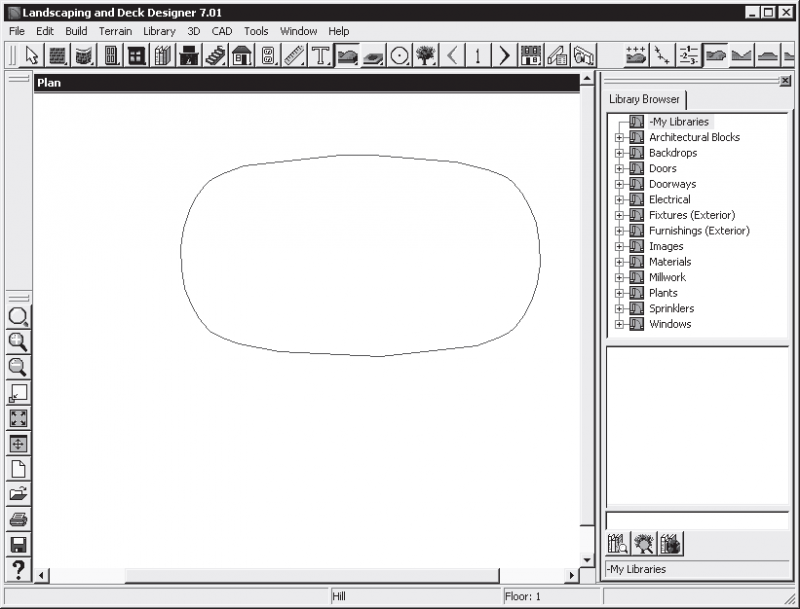Expand the Architectural Blocks folder

[619, 138]
